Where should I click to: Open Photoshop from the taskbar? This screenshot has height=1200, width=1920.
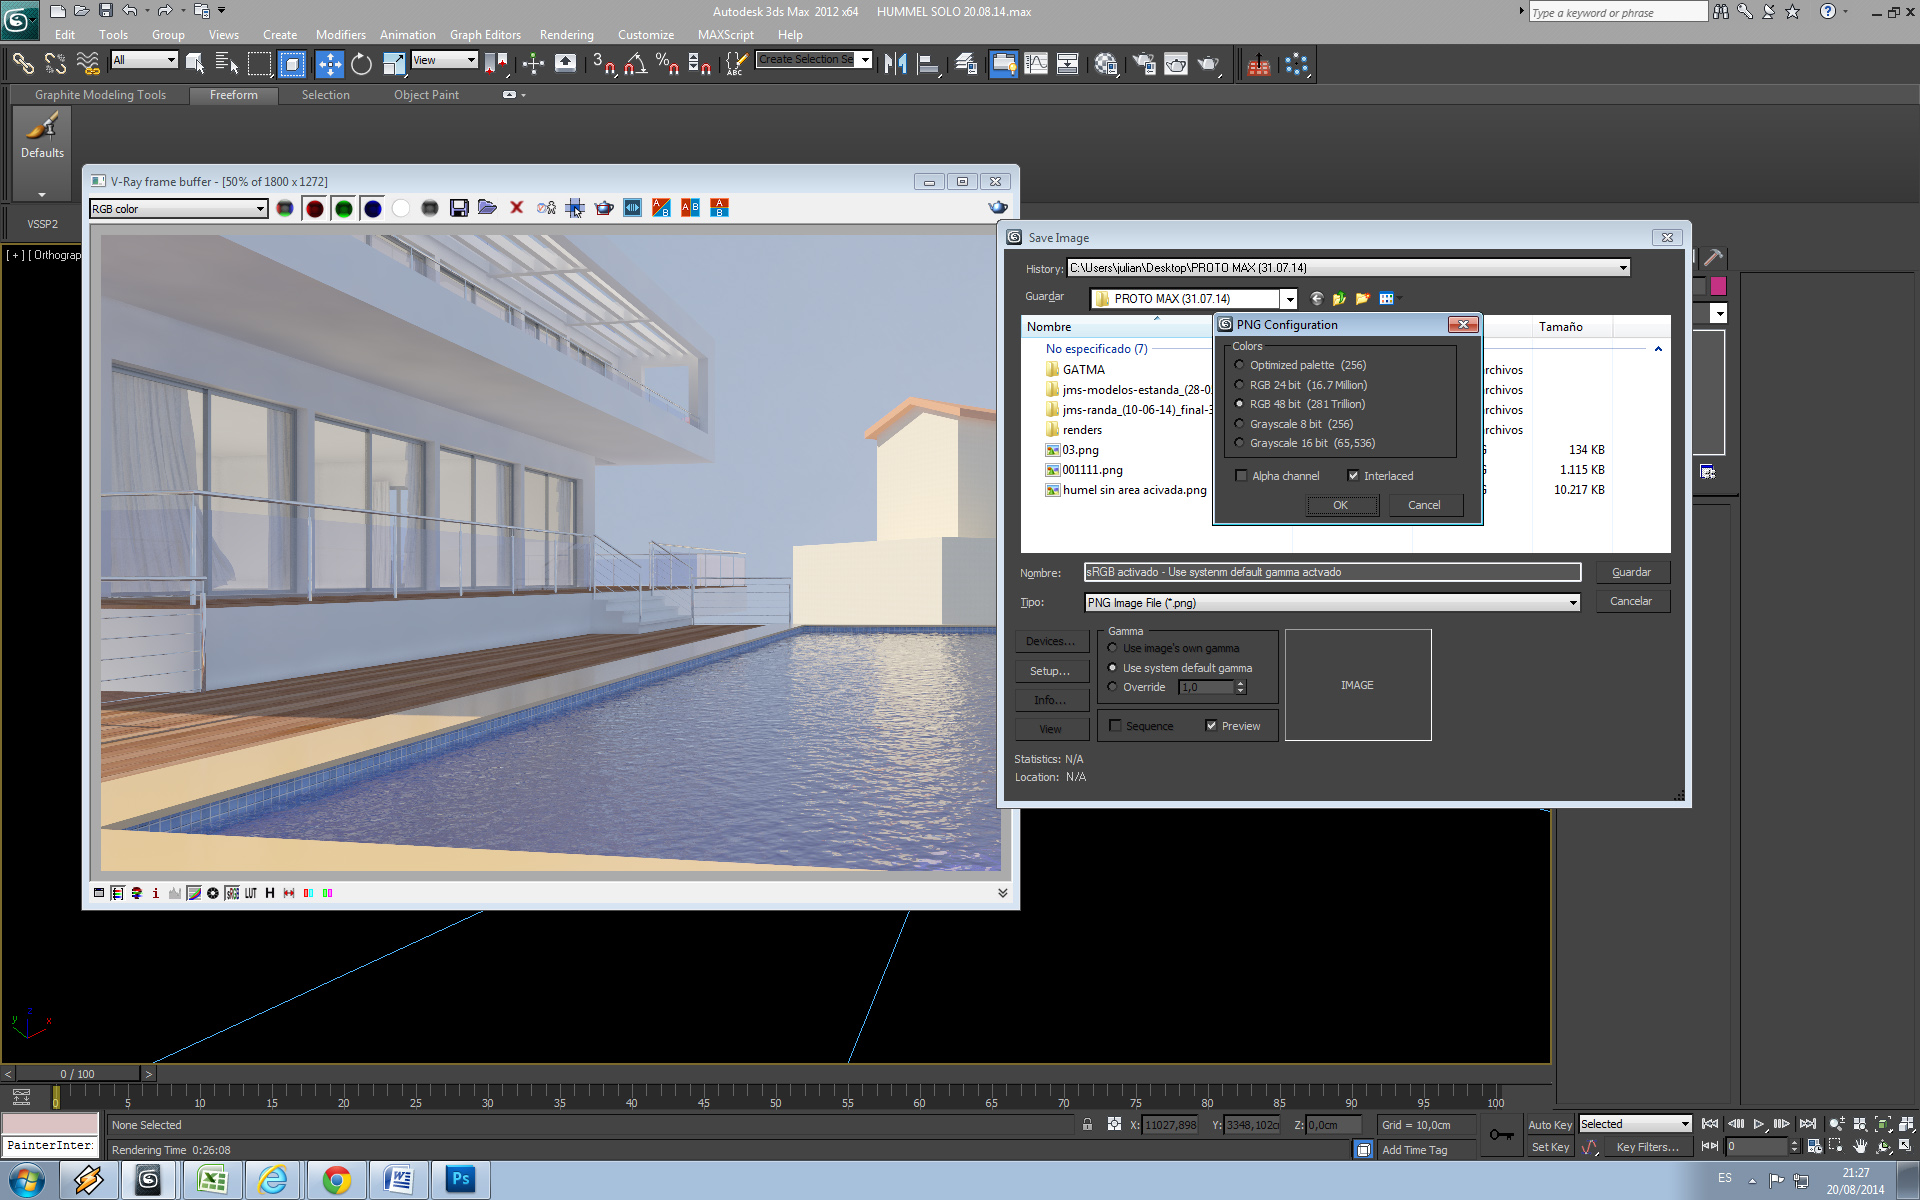coord(460,1179)
